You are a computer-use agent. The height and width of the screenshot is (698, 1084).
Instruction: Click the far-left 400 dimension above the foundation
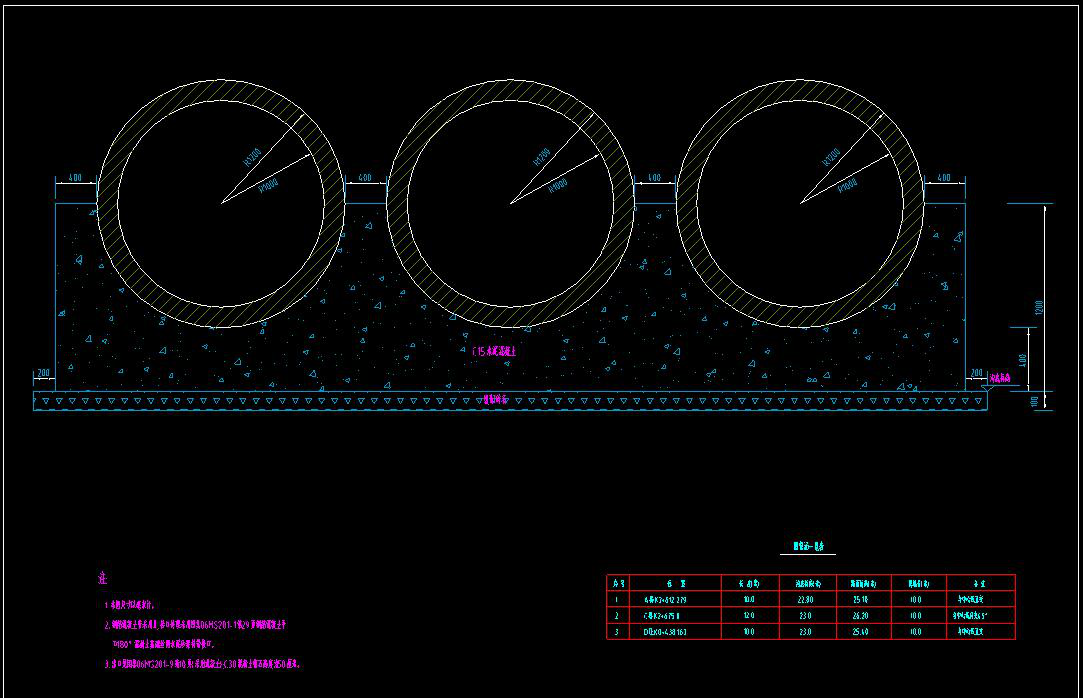(75, 177)
